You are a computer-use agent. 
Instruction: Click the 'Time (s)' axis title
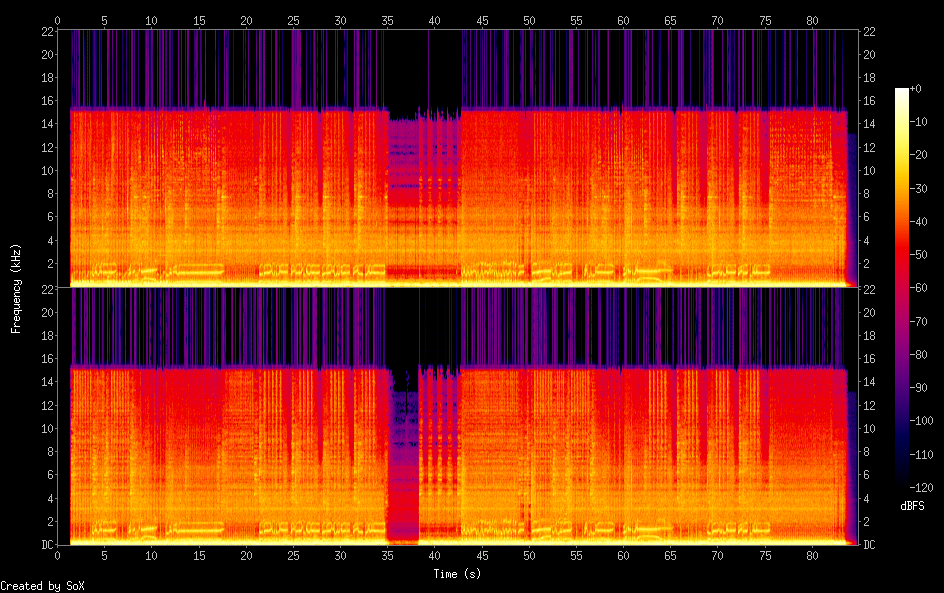pyautogui.click(x=457, y=574)
